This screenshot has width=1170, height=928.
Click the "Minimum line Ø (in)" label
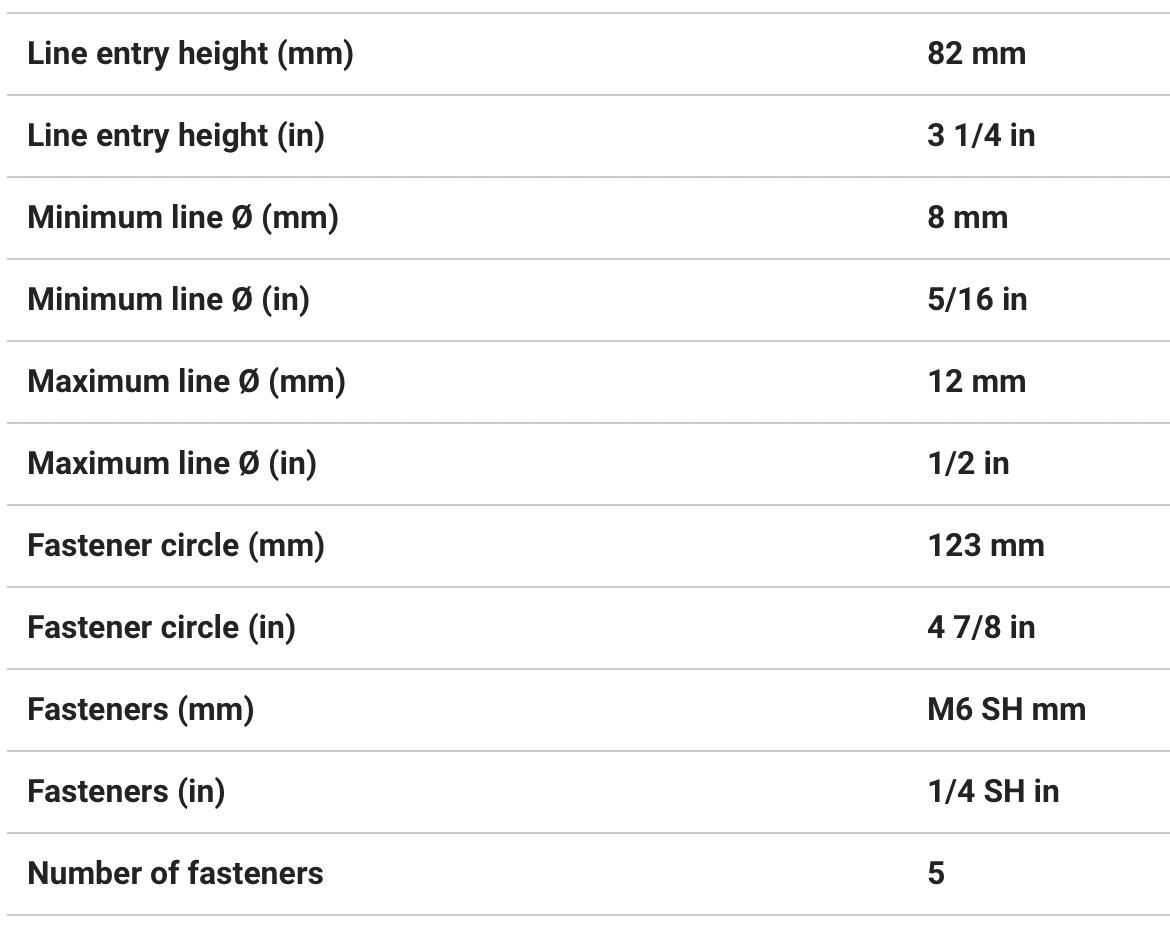point(168,300)
